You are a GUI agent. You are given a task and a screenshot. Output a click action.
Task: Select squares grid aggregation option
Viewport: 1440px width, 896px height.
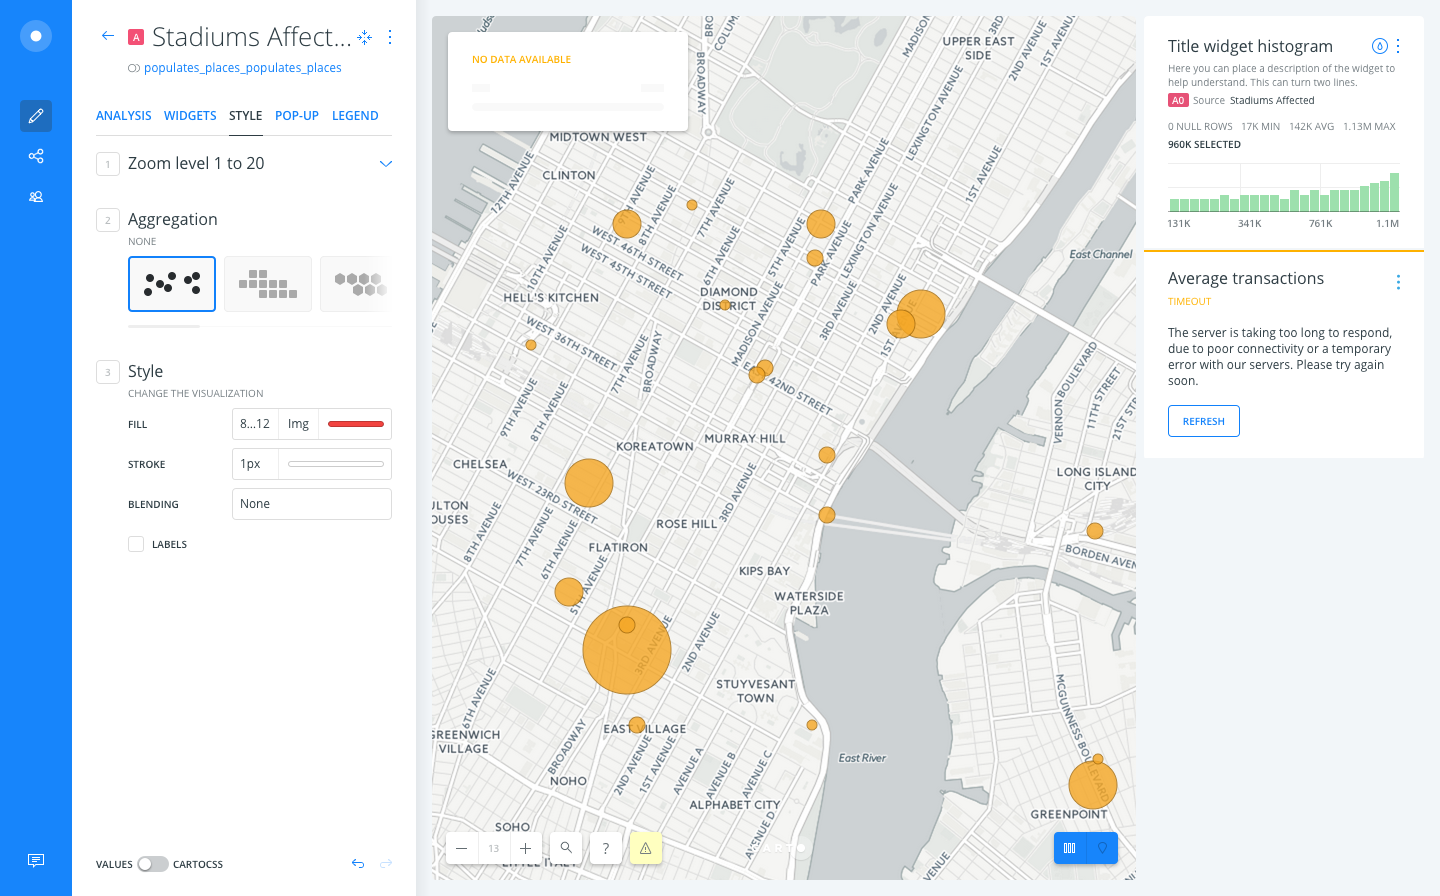[x=268, y=284]
